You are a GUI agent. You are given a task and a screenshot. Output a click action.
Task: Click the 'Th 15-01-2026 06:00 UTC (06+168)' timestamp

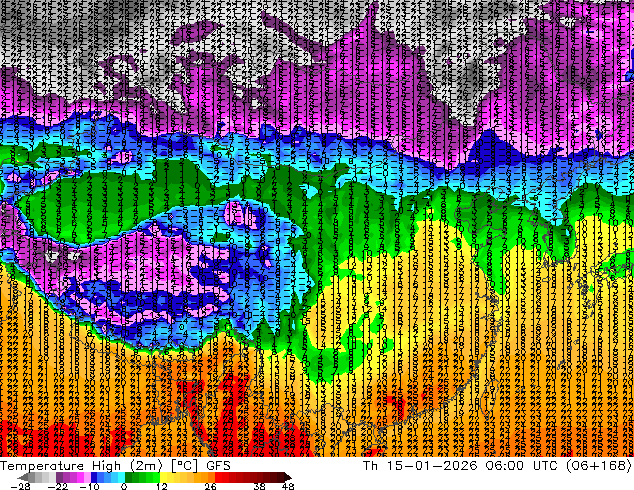coord(498,466)
